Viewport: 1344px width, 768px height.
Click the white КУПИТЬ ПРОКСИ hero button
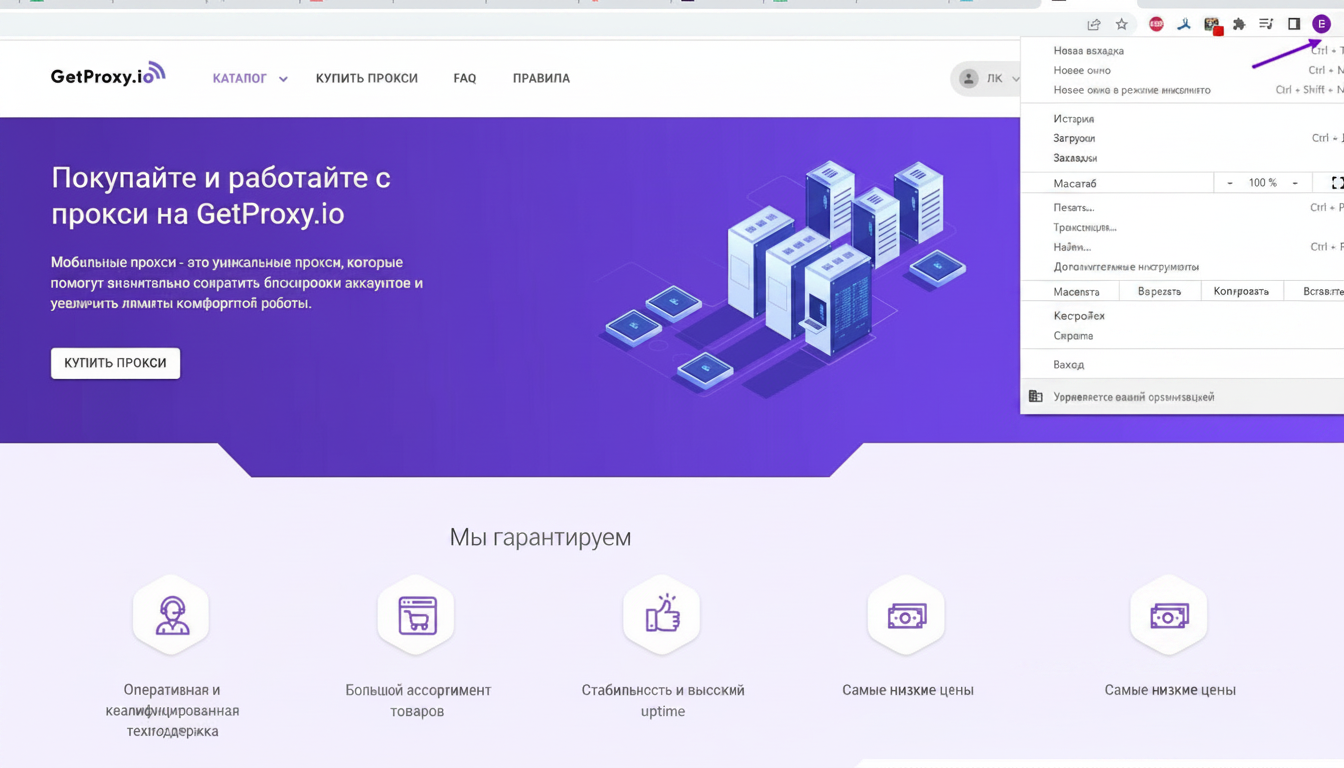[116, 363]
